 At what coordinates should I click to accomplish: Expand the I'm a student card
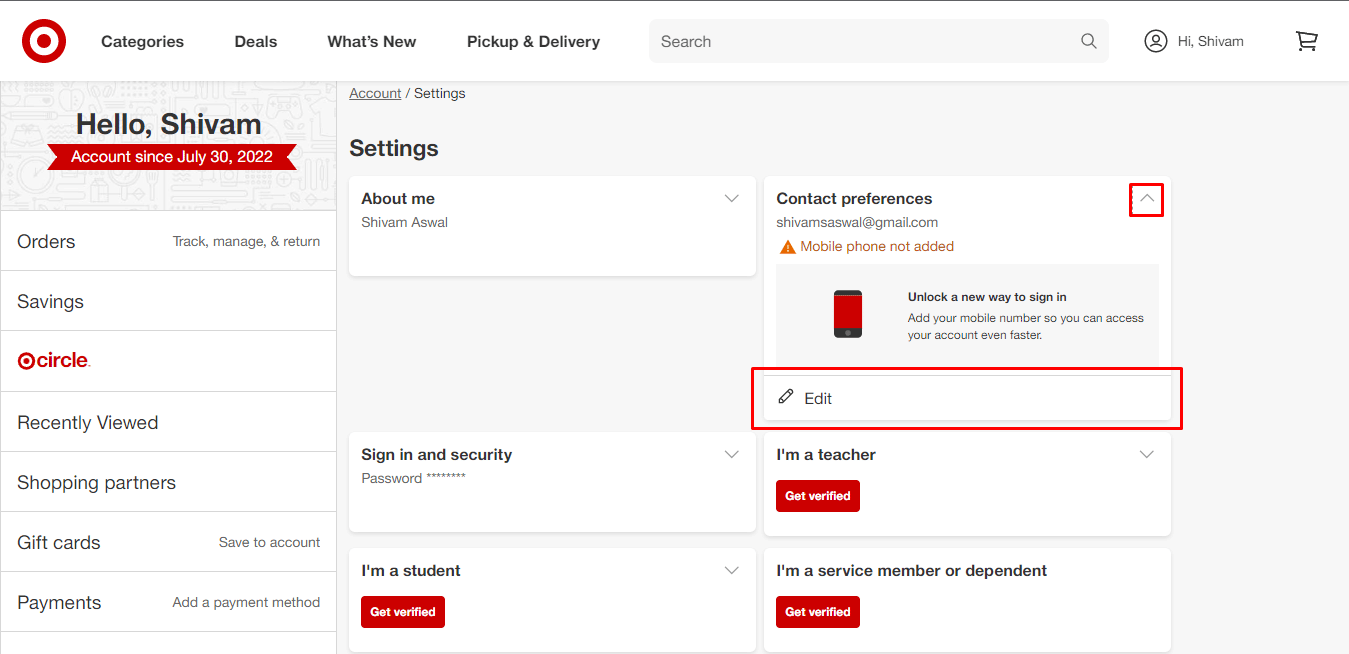(732, 570)
